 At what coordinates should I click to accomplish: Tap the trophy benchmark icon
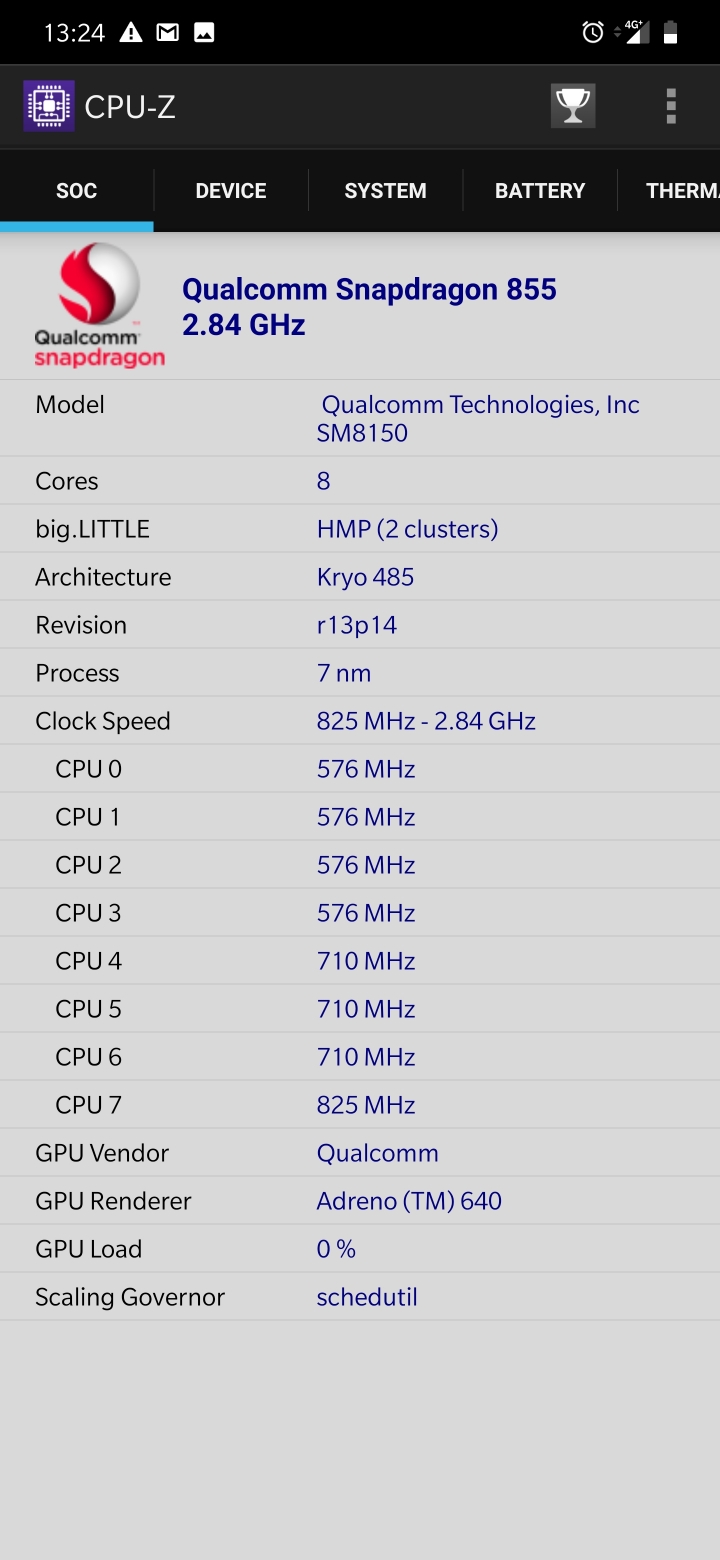(x=573, y=106)
